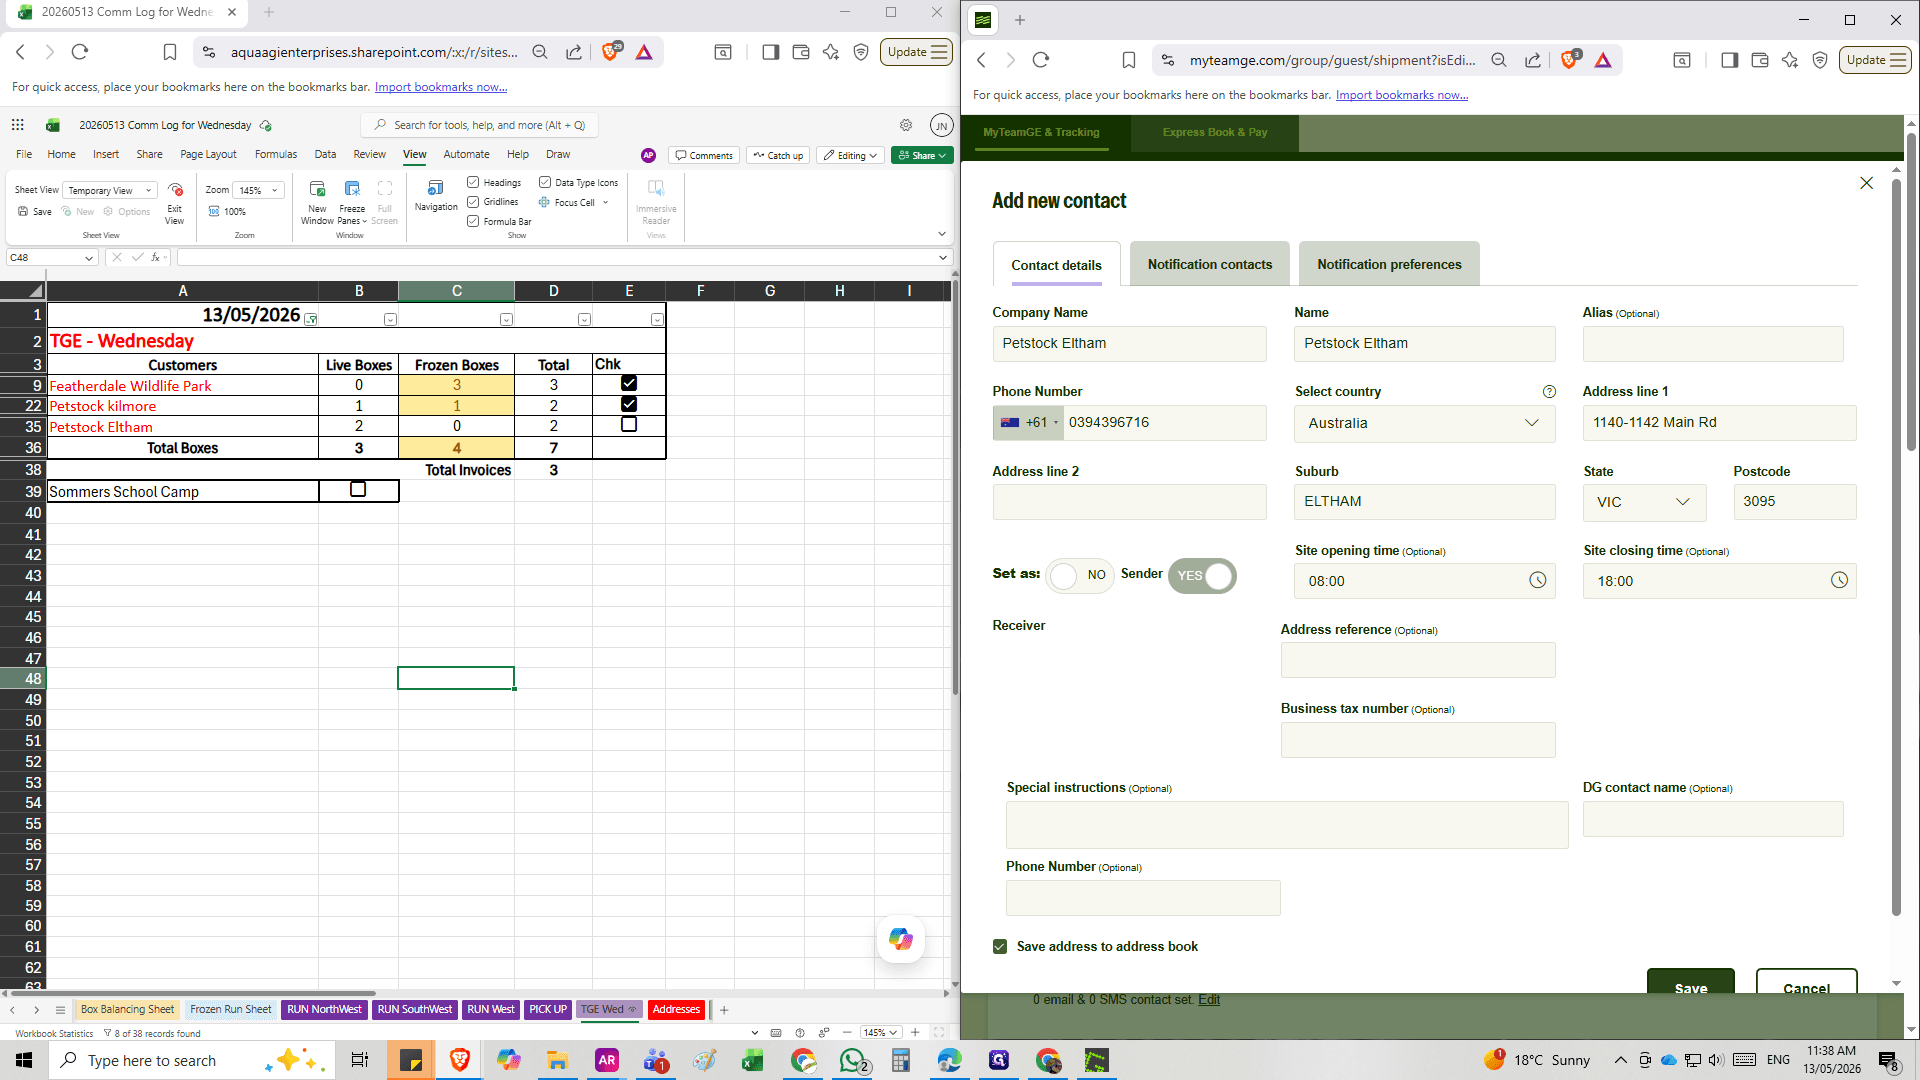Switch to Notification preferences tab
Viewport: 1920px width, 1080px height.
[x=1389, y=264]
